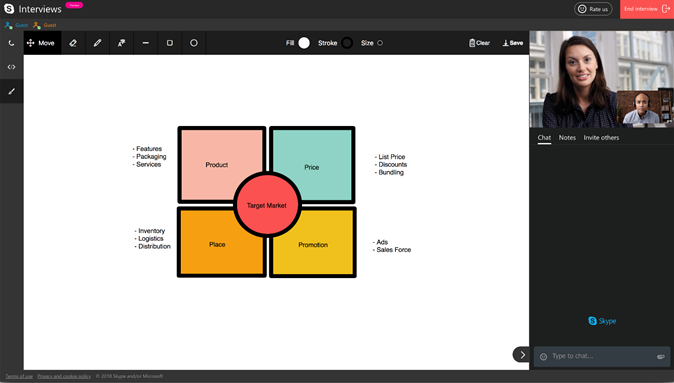Clear the whiteboard
Screen dimensions: 674x383
pyautogui.click(x=479, y=43)
